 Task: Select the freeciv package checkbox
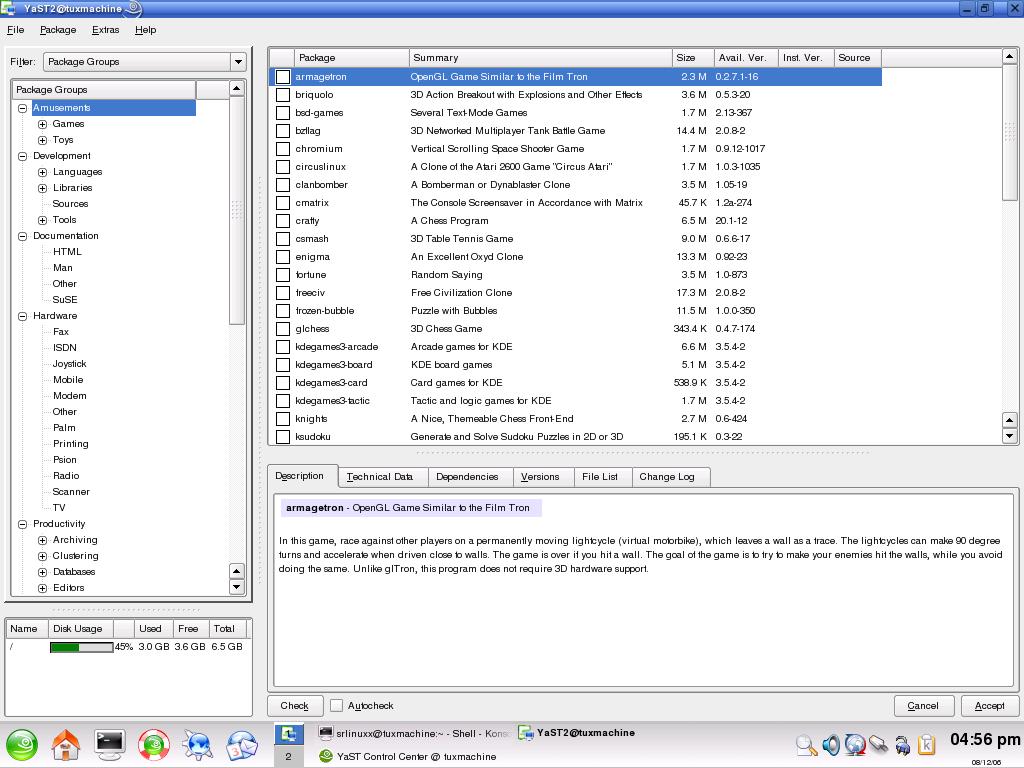(x=283, y=293)
